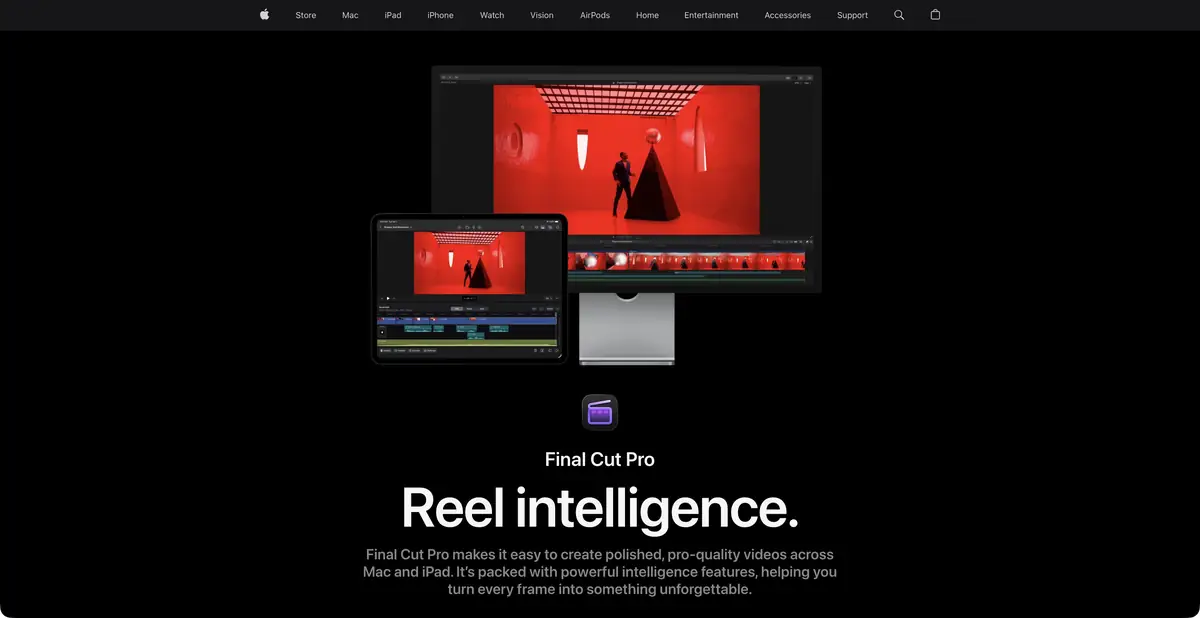Image resolution: width=1200 pixels, height=618 pixels.
Task: Open the Vision menu item
Action: [x=542, y=15]
